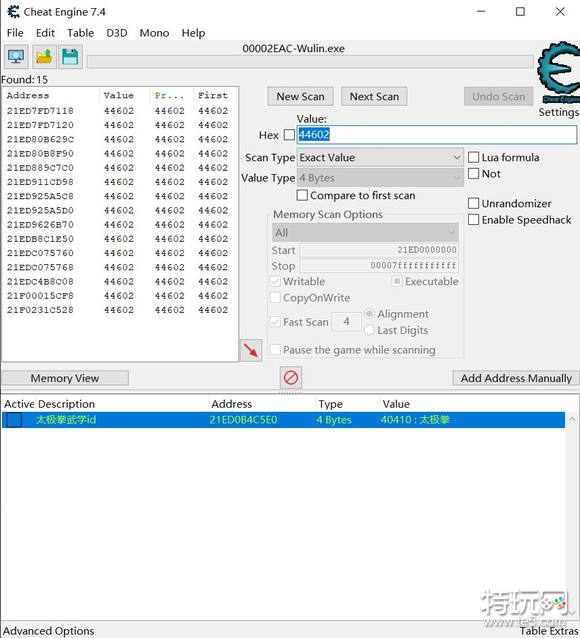Focus the scan Value input field
This screenshot has height=638, width=580.
click(x=437, y=134)
